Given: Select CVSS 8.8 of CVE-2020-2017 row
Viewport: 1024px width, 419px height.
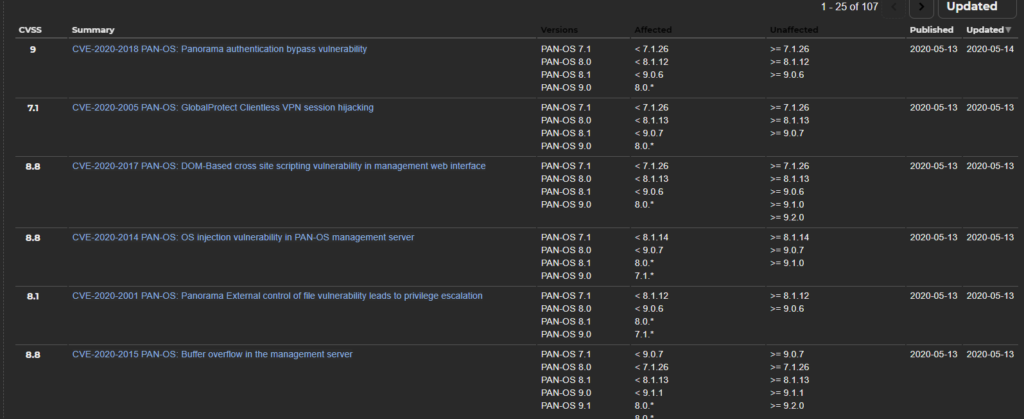Looking at the screenshot, I should [x=33, y=166].
